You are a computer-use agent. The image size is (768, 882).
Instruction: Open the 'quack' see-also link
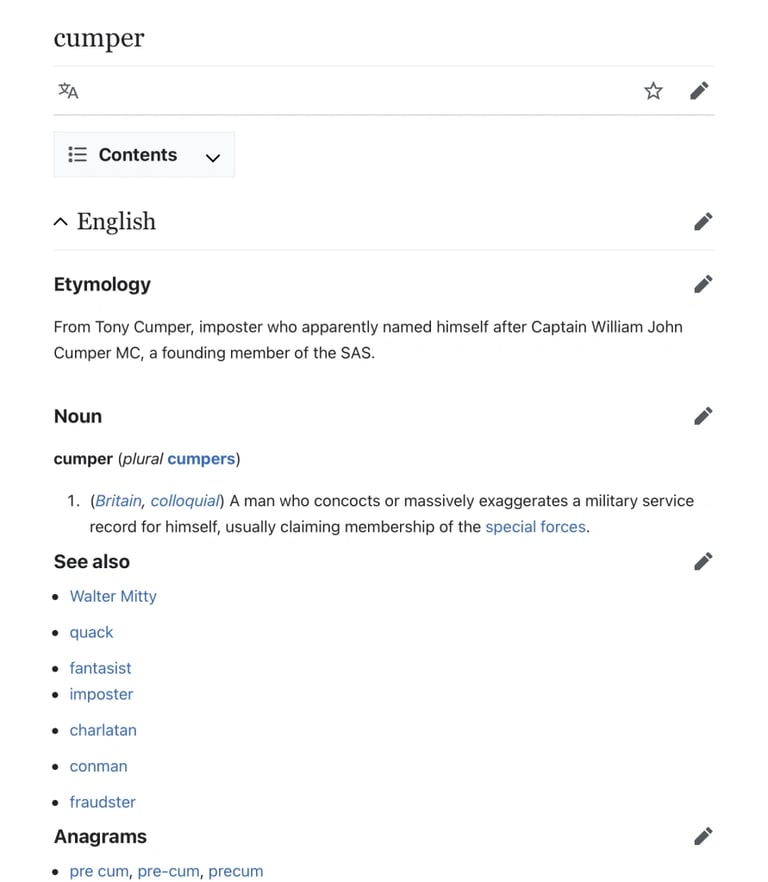(x=91, y=632)
